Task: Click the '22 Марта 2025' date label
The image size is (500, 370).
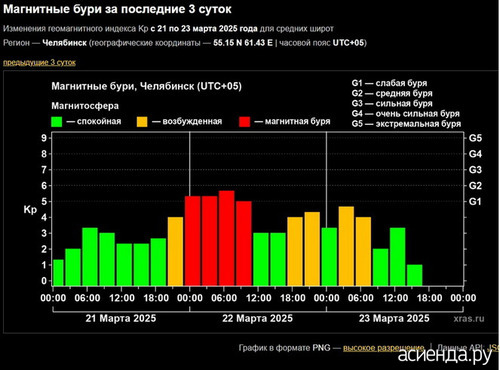Action: 257,318
